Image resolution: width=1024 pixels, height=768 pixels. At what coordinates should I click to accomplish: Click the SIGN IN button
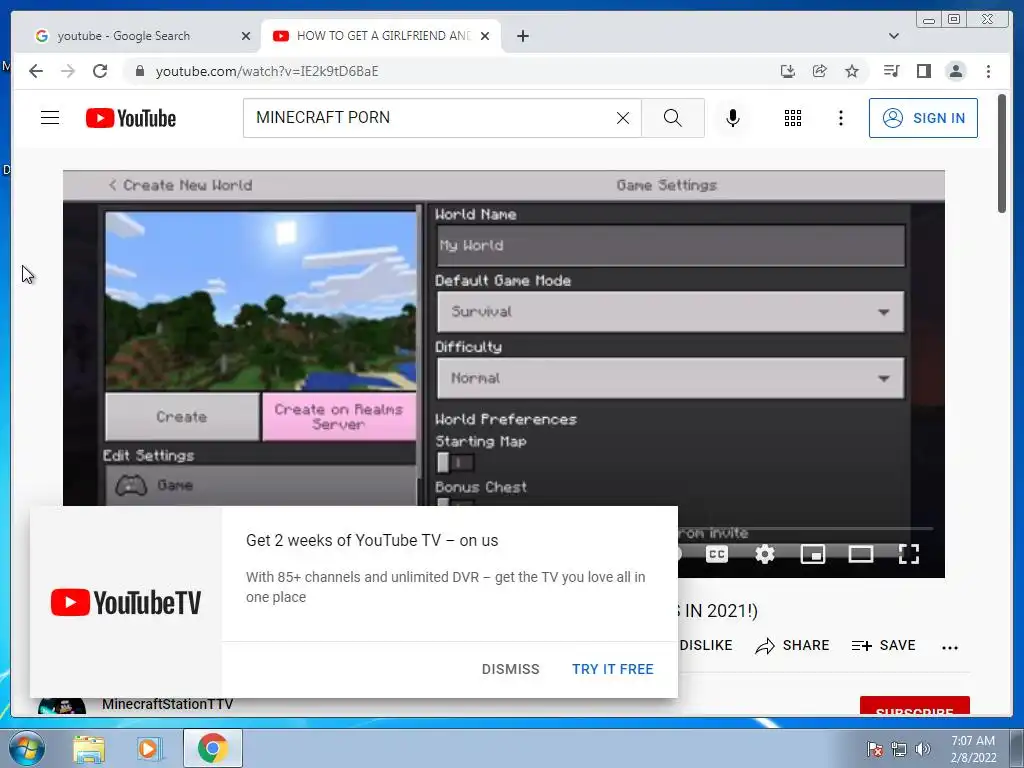(923, 118)
